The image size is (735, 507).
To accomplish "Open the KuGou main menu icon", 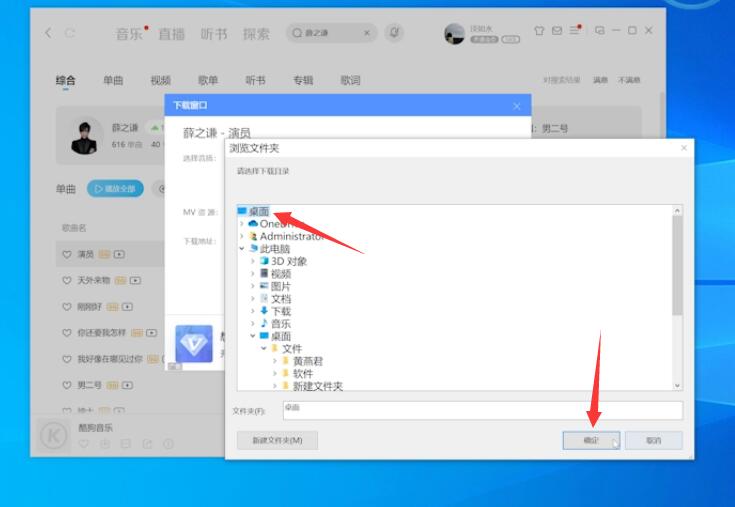I will pos(575,30).
